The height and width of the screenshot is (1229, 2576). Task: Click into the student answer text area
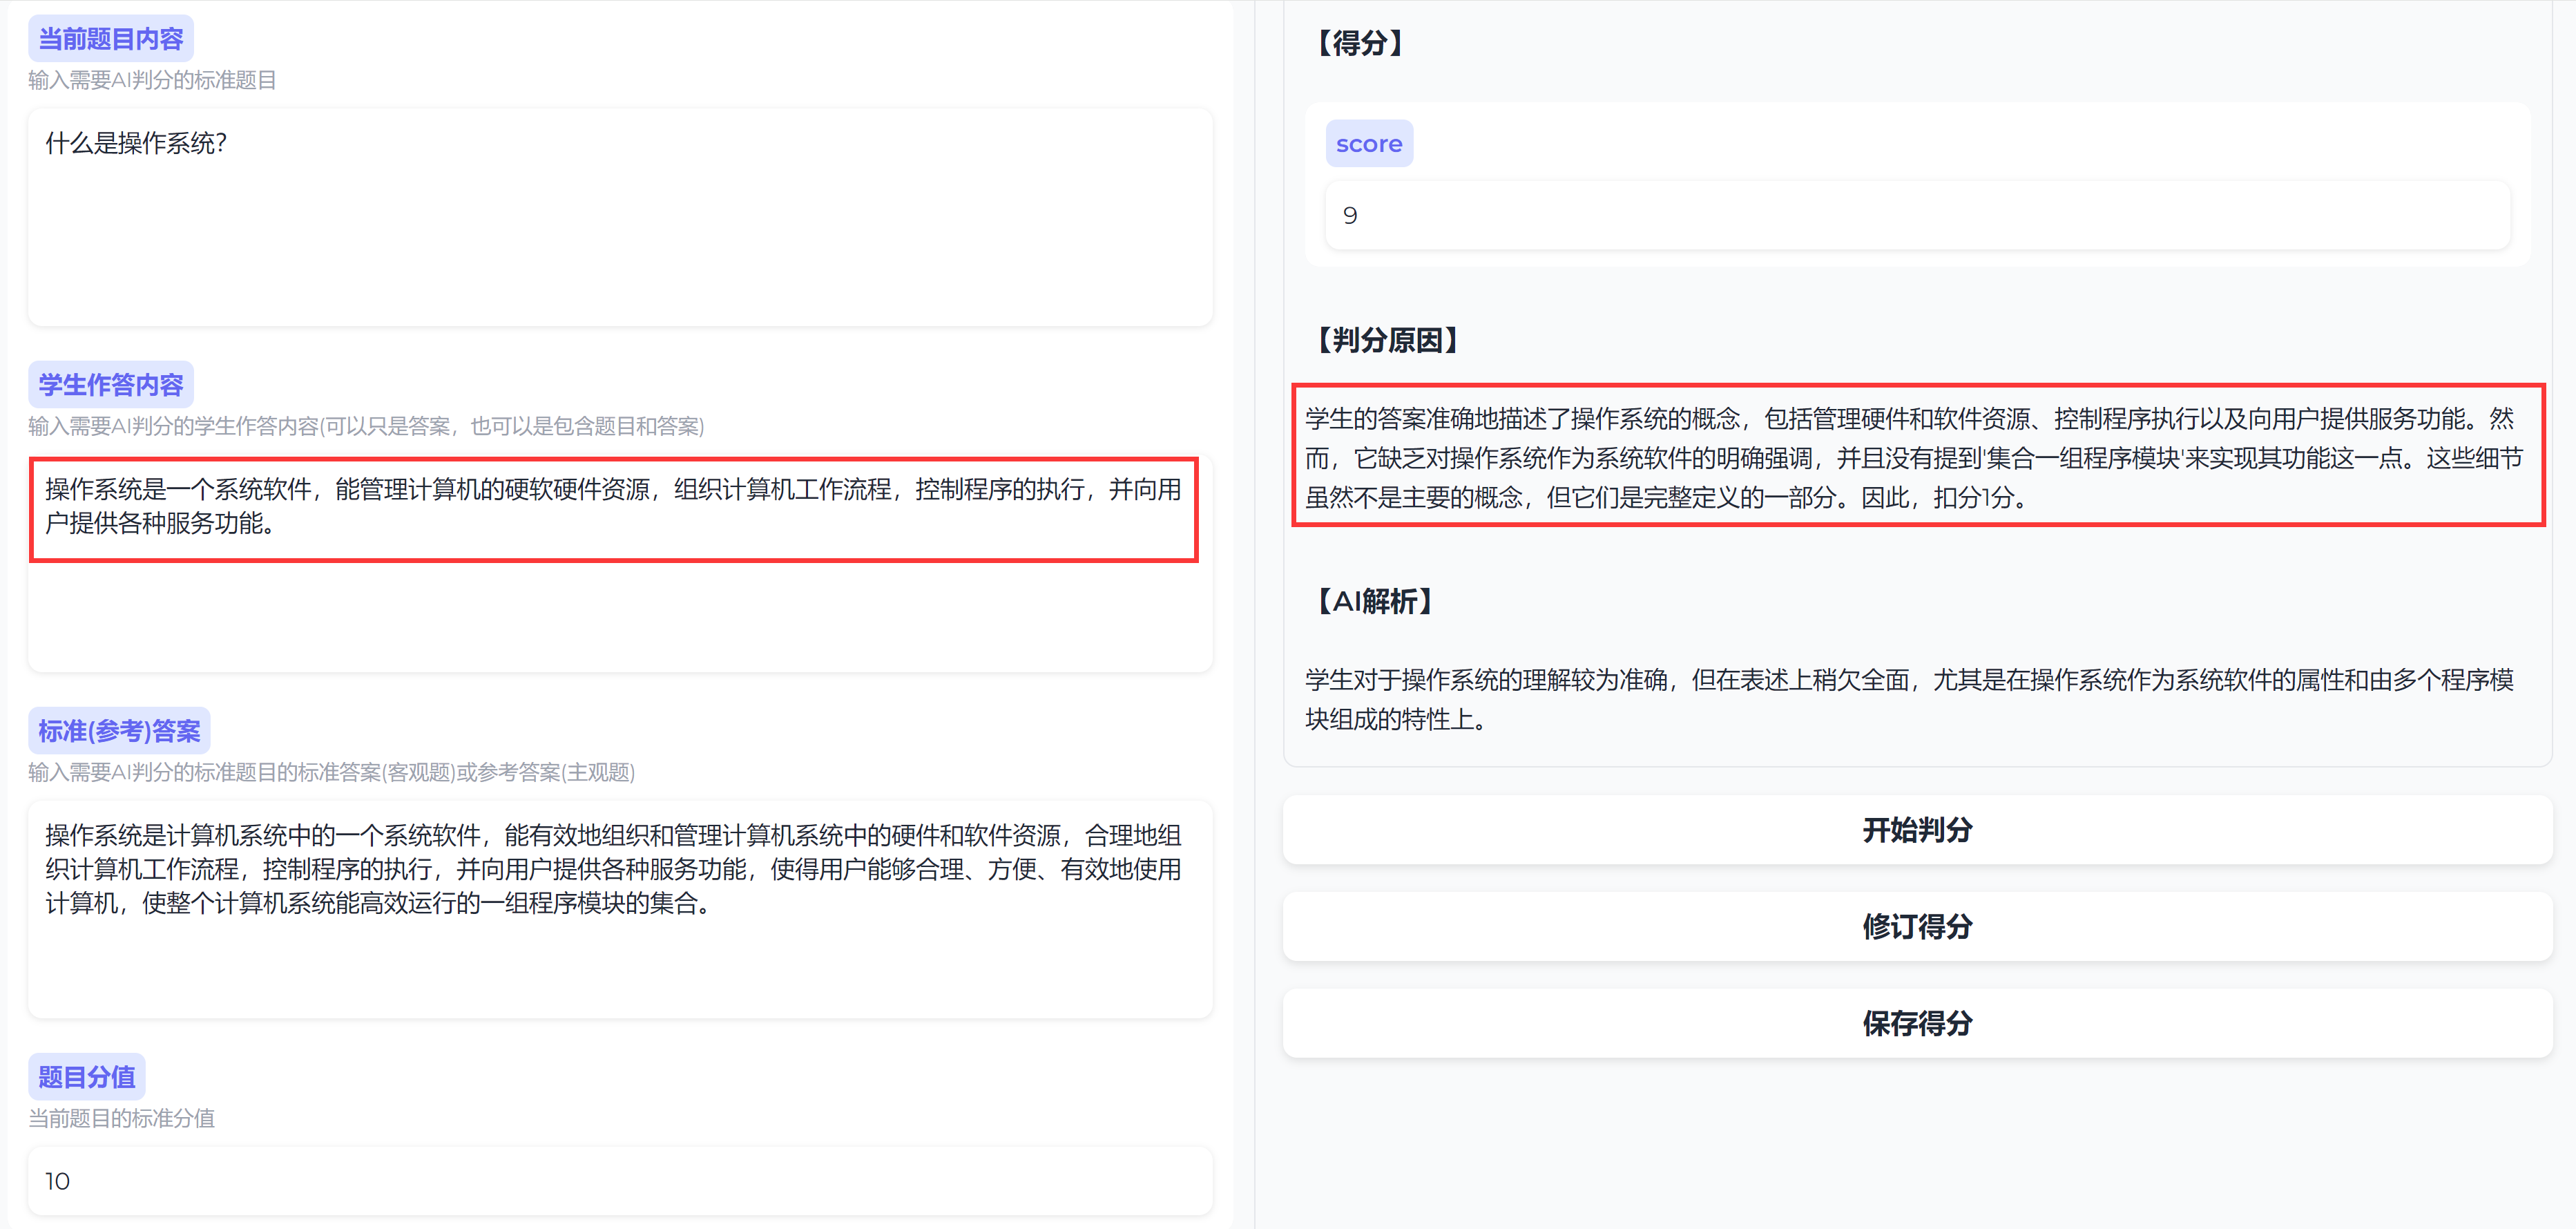(620, 563)
